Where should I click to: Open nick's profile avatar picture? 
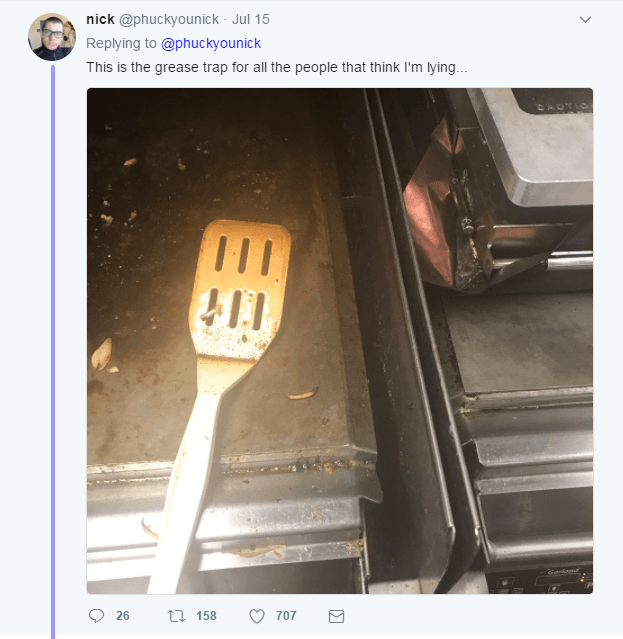pyautogui.click(x=52, y=37)
